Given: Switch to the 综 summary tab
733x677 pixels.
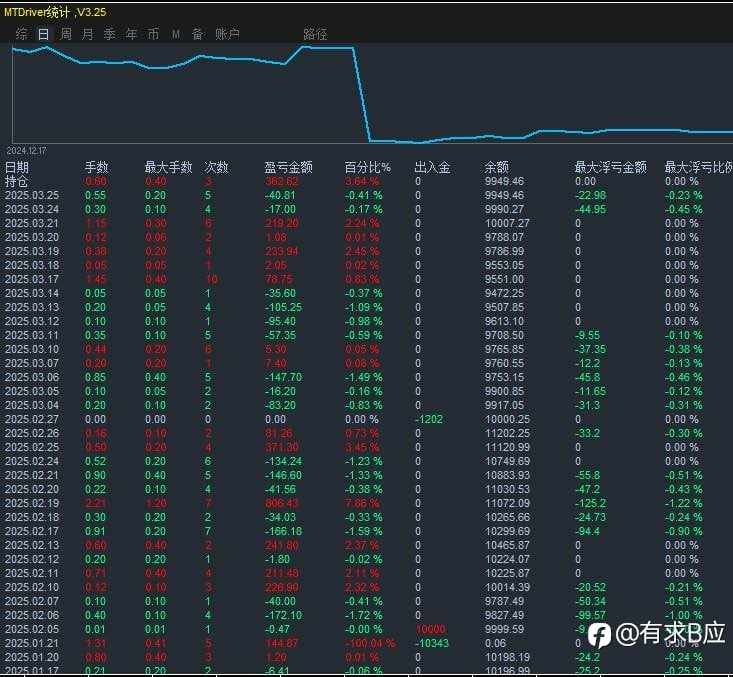Looking at the screenshot, I should [22, 34].
